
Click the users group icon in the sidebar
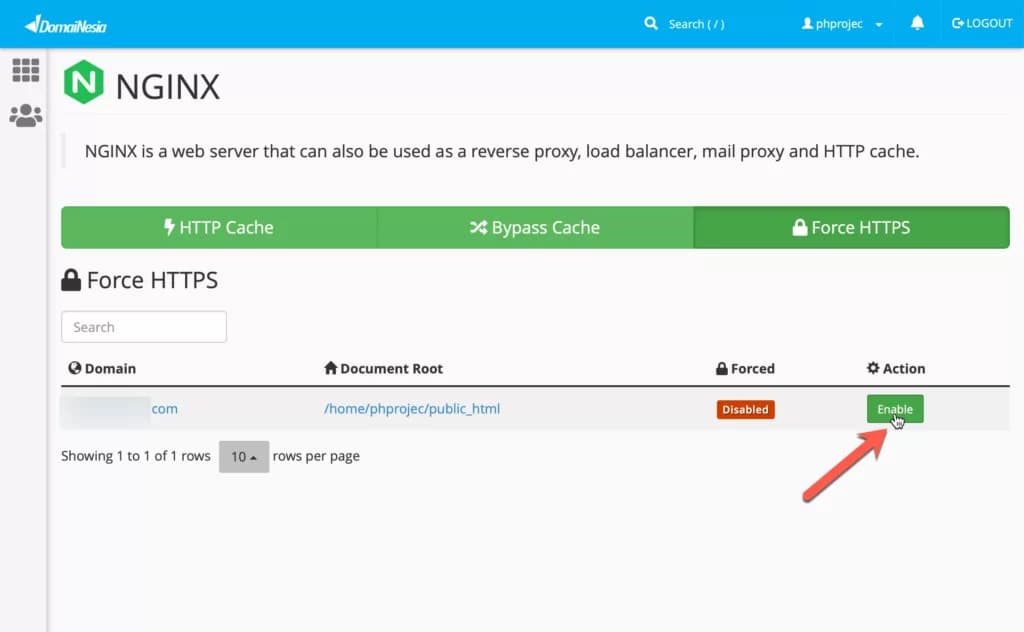(25, 115)
